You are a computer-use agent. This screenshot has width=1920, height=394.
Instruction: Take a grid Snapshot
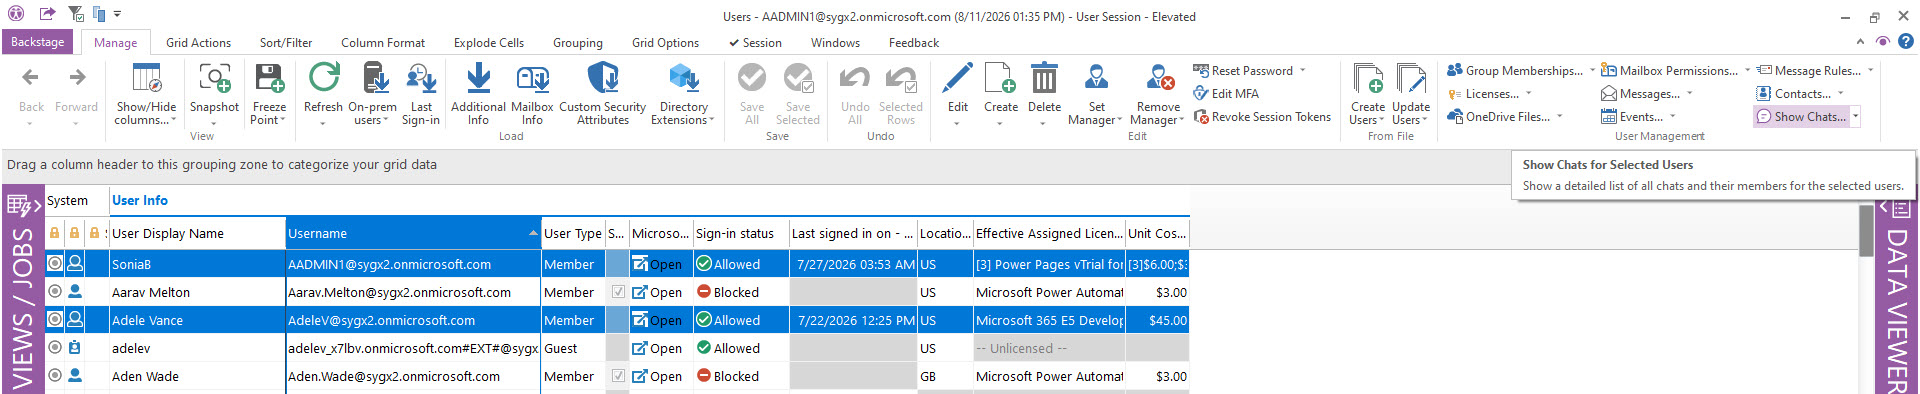point(214,94)
